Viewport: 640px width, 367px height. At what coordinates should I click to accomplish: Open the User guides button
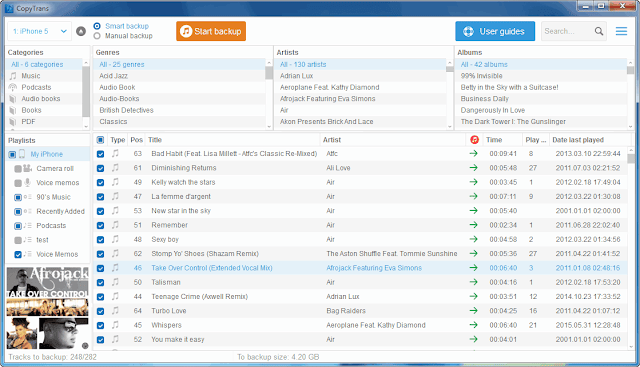(x=495, y=31)
